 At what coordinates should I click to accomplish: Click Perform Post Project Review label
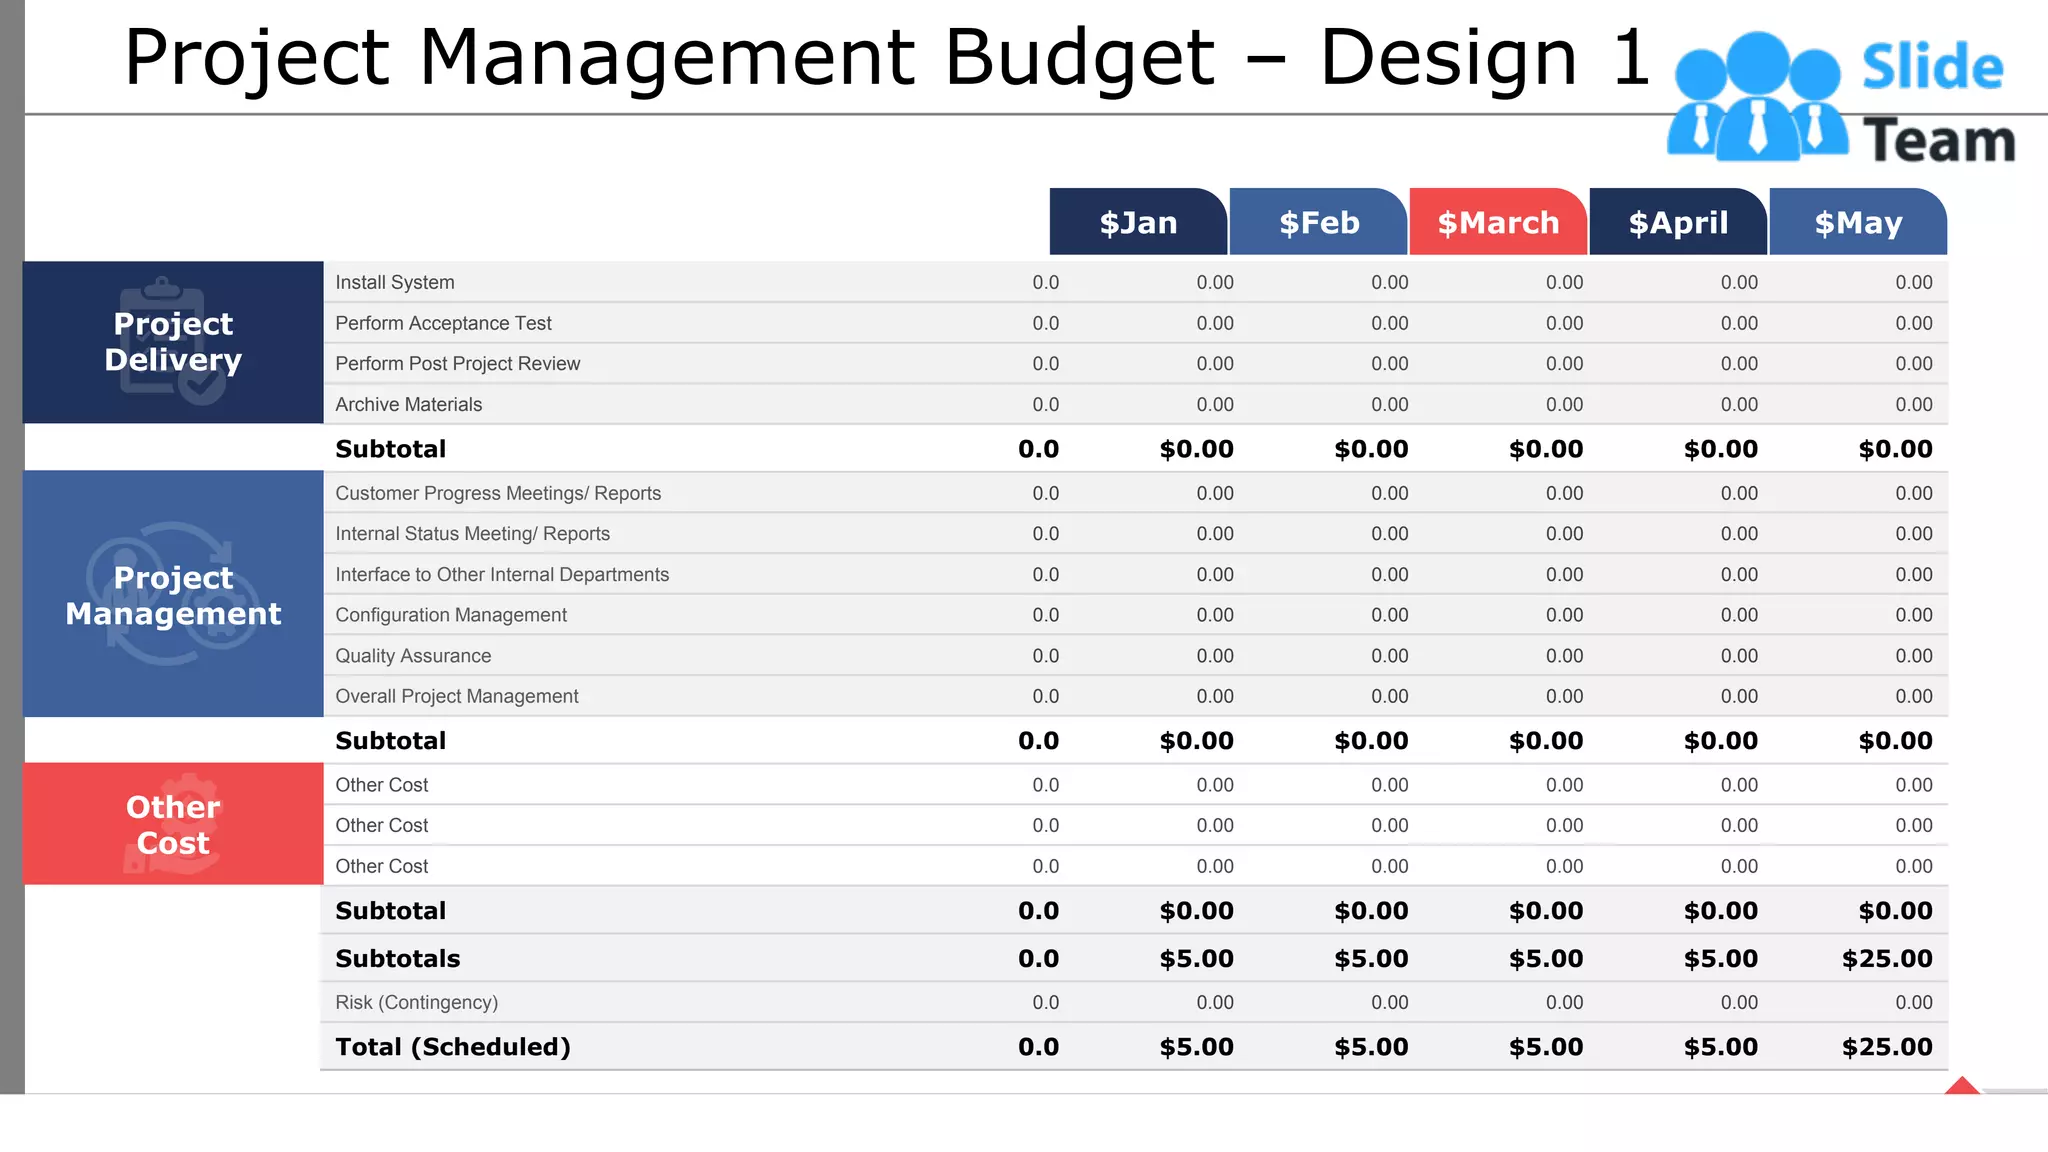457,364
